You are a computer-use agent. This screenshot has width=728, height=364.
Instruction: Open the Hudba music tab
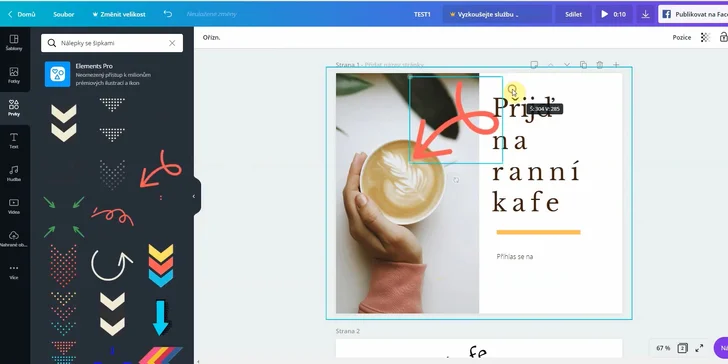coord(14,173)
